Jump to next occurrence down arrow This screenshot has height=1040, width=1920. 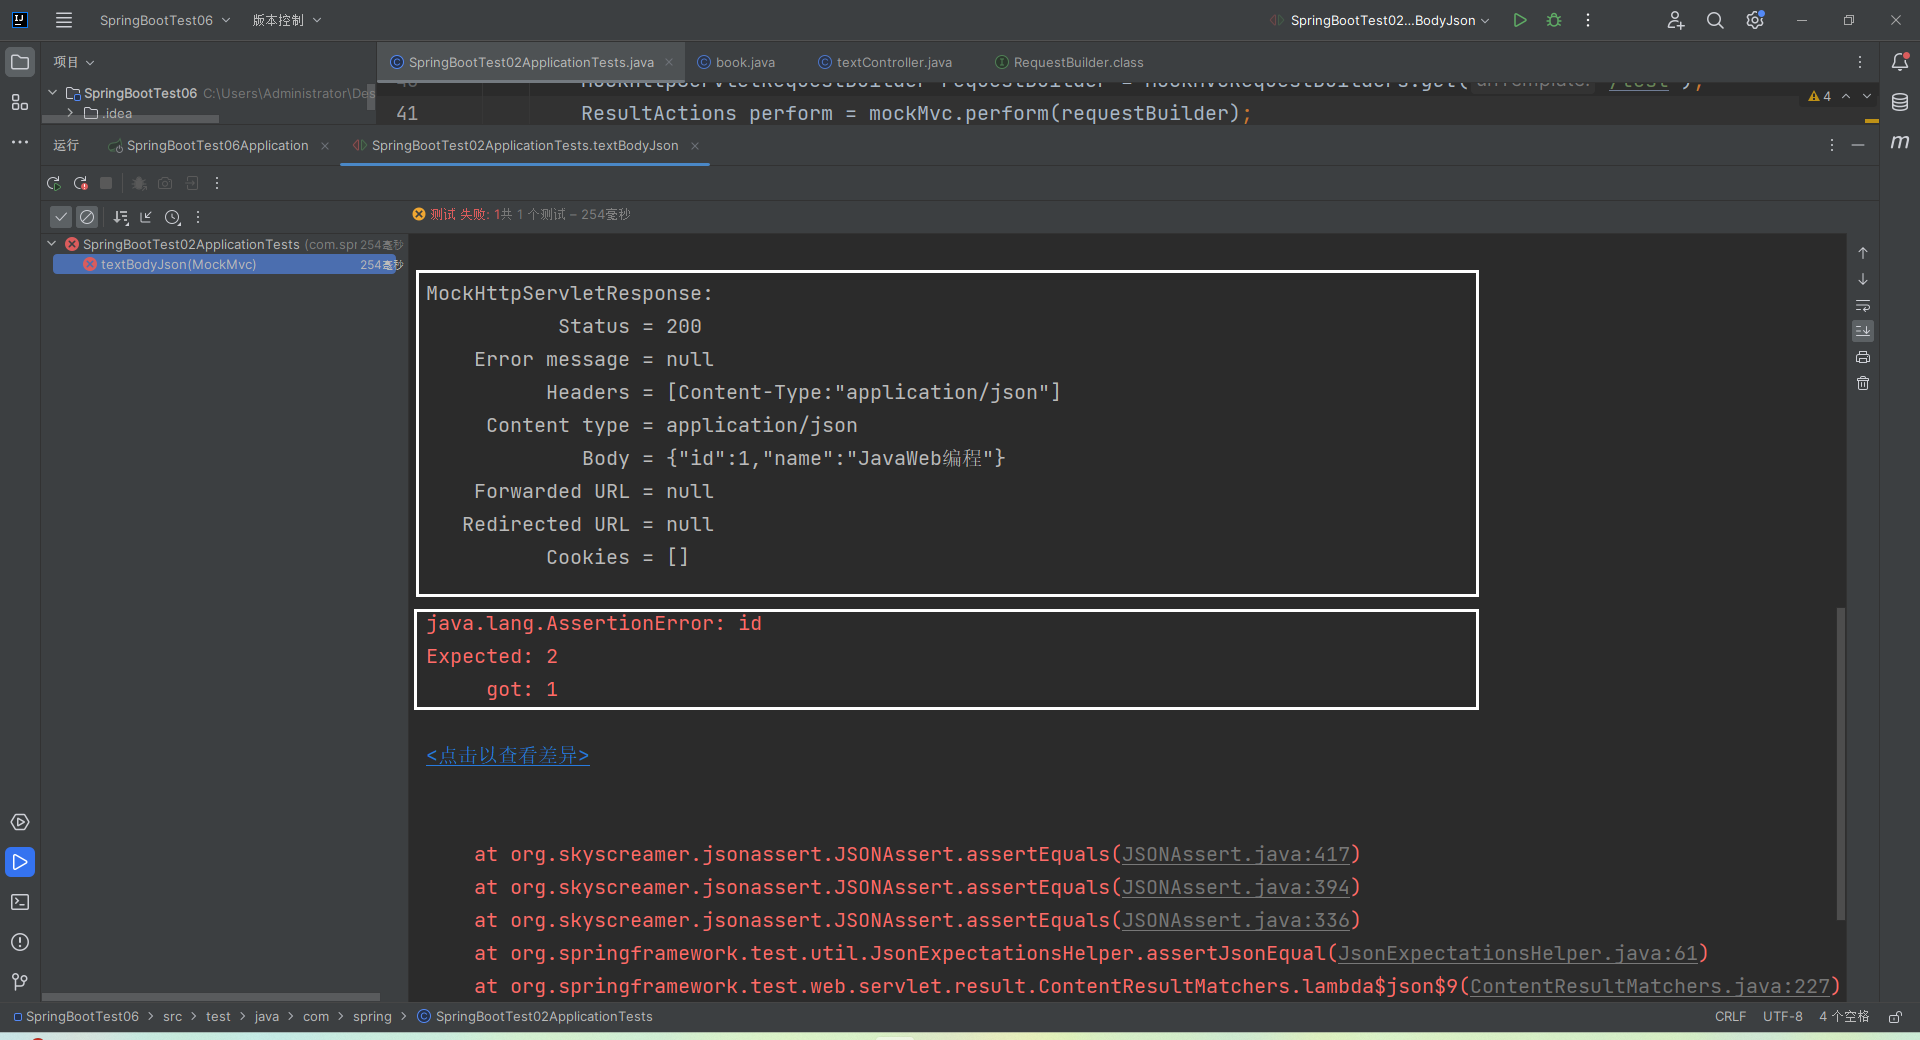(x=1863, y=279)
